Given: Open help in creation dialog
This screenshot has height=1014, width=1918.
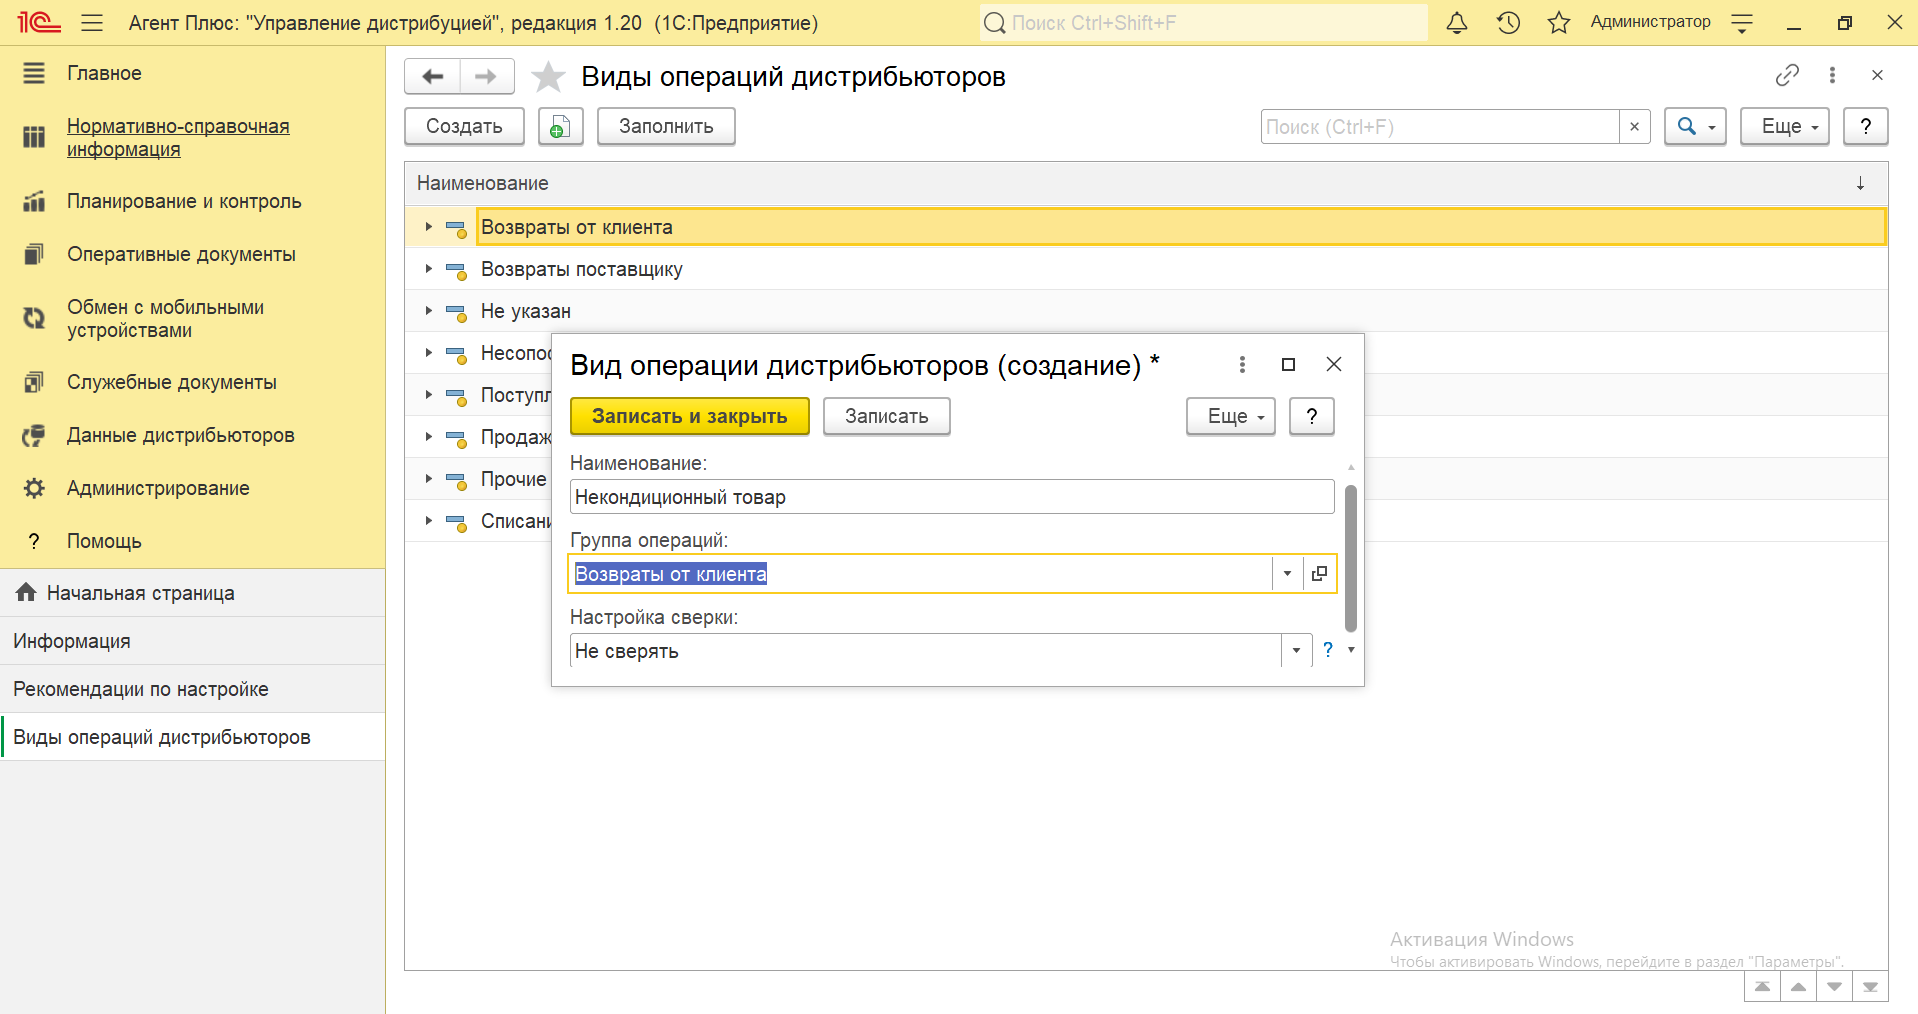Looking at the screenshot, I should click(1312, 416).
